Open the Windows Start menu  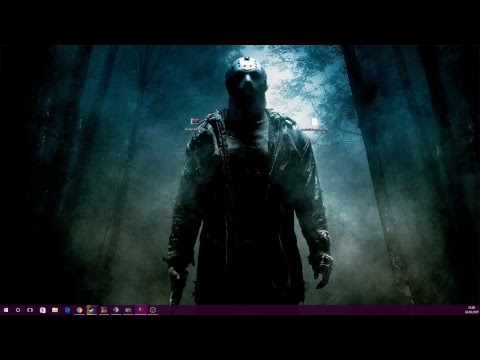click(6, 310)
